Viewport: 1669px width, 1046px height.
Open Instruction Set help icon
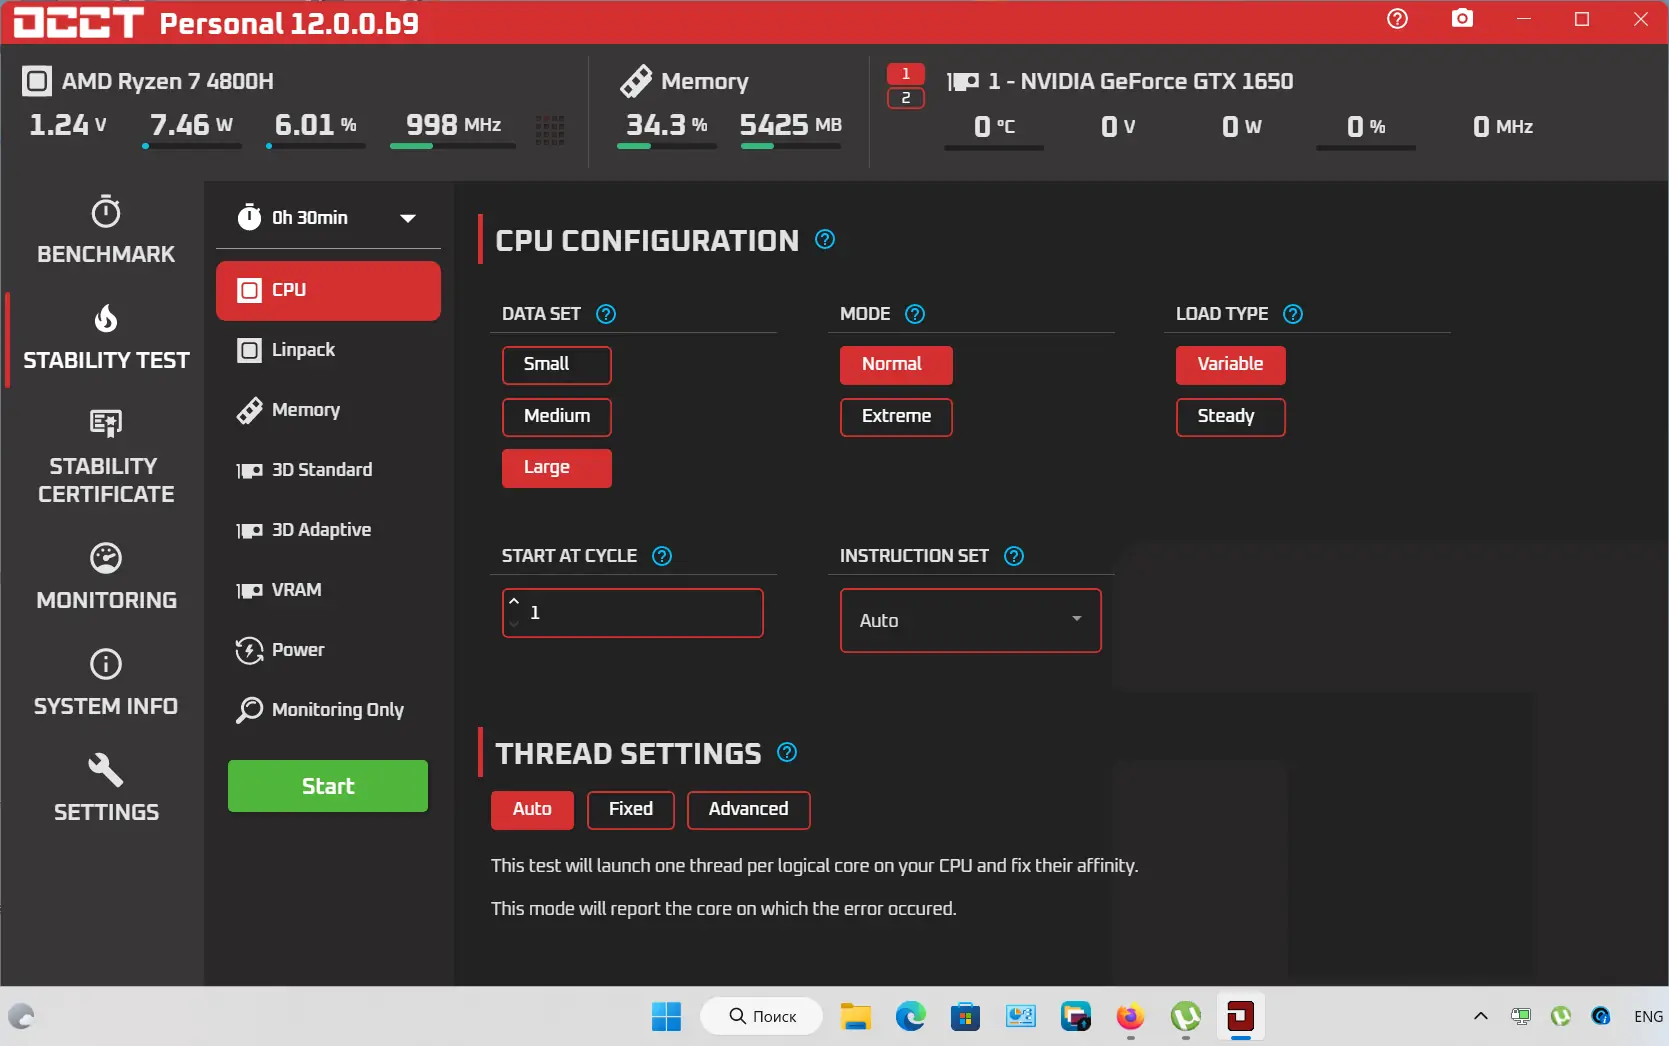pos(1014,556)
